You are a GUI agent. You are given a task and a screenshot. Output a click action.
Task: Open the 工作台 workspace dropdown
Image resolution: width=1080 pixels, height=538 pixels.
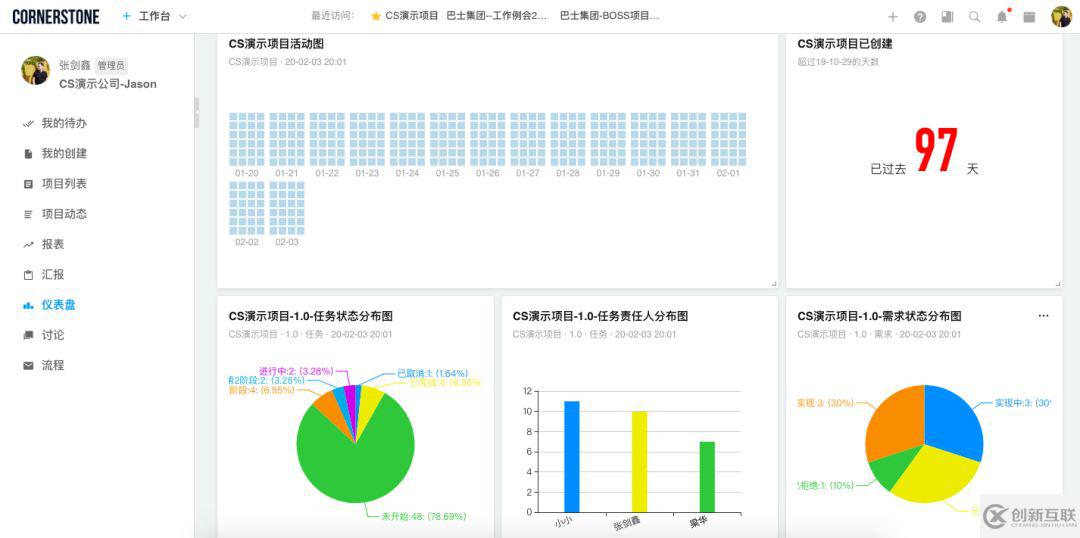click(x=163, y=17)
